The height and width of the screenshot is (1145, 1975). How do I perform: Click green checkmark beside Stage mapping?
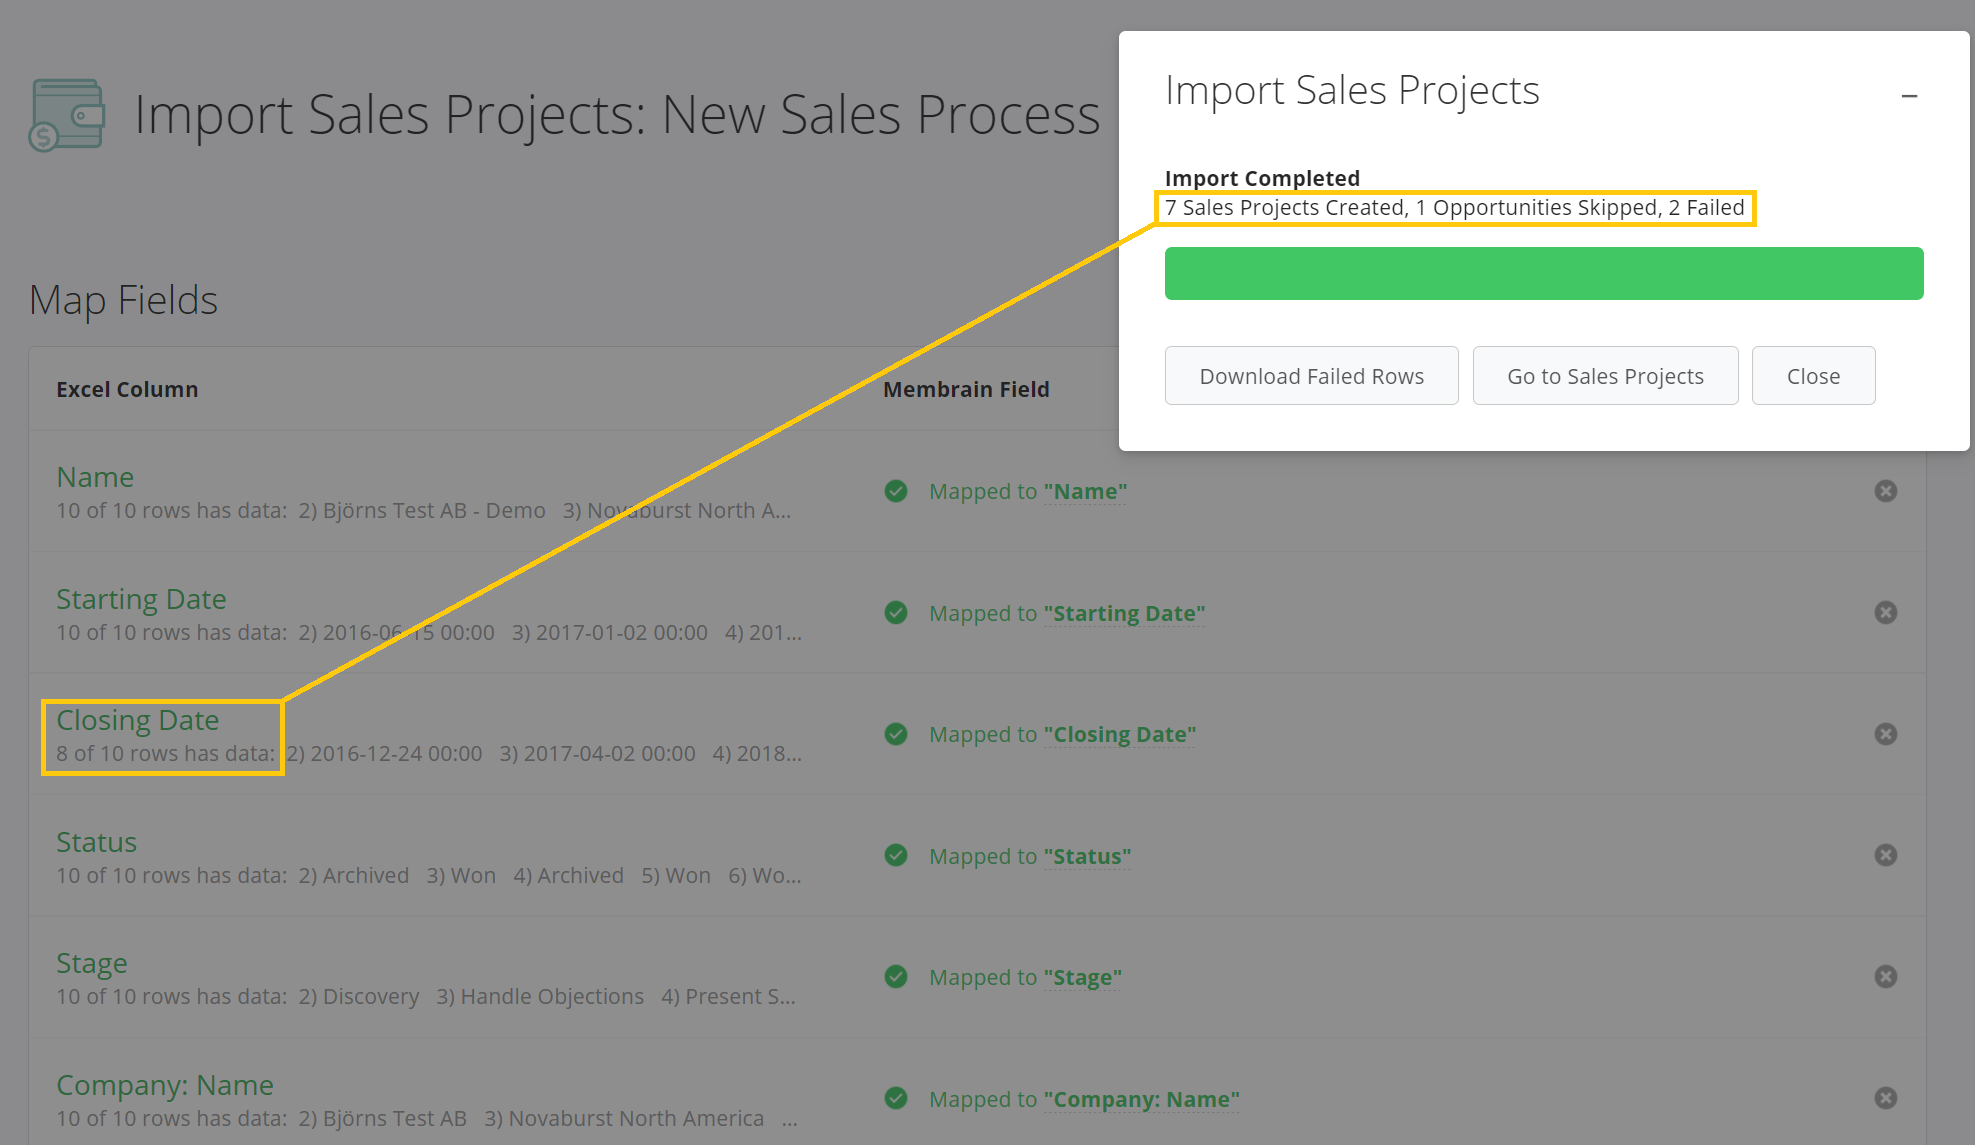(x=896, y=977)
